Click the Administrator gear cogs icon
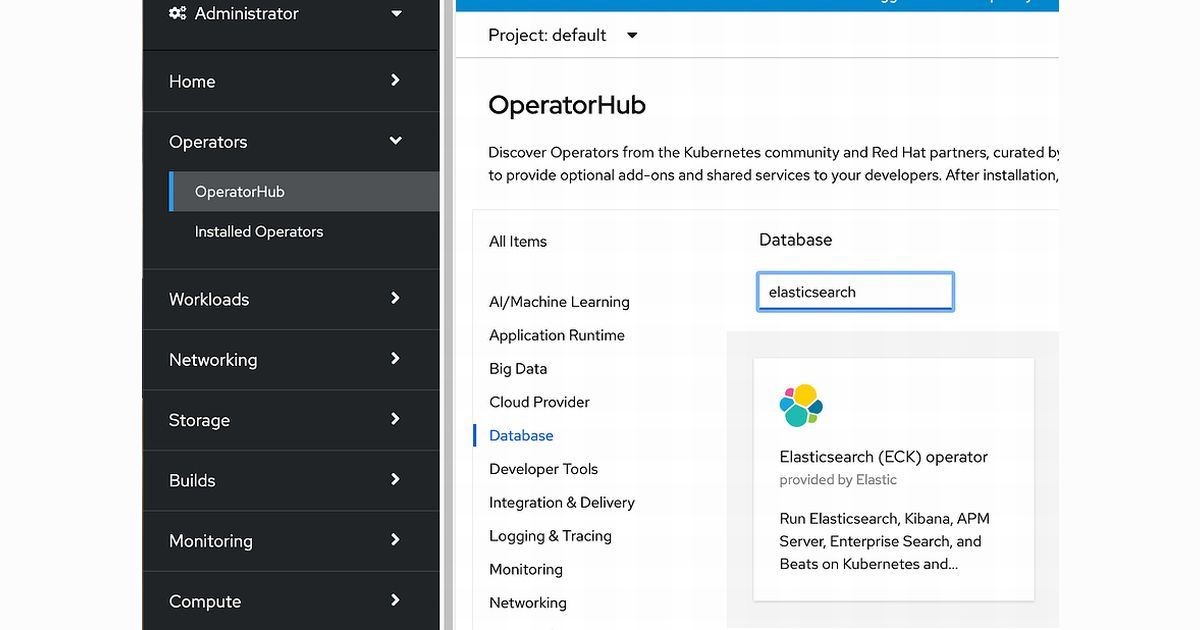The height and width of the screenshot is (630, 1200). point(178,14)
